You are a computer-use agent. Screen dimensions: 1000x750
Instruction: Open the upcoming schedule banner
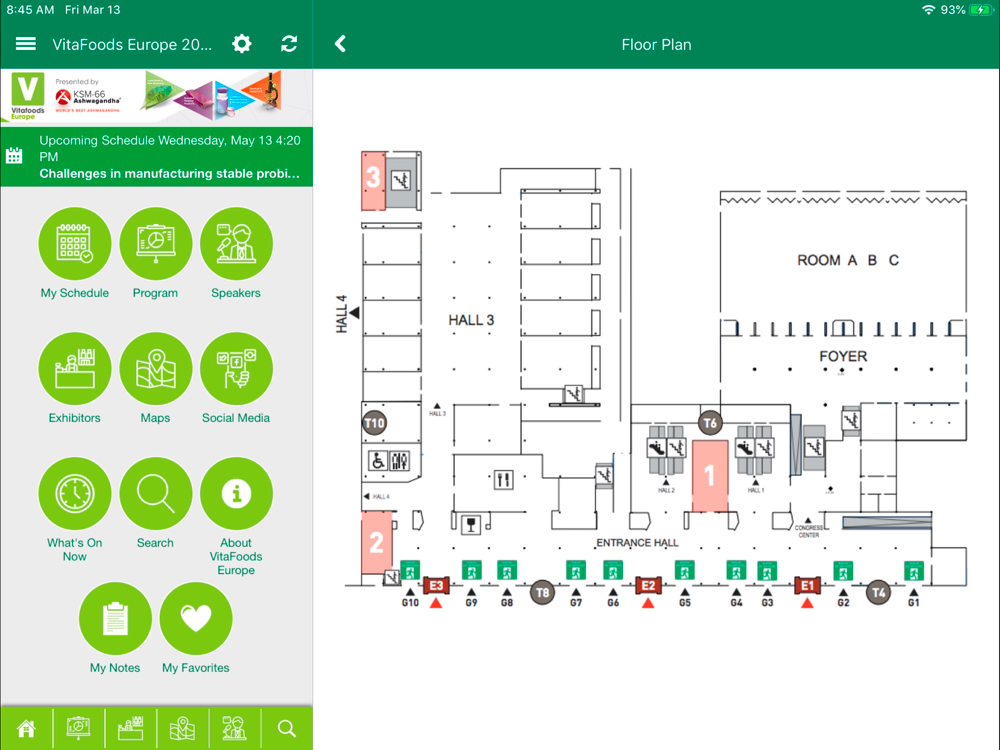pyautogui.click(x=156, y=157)
